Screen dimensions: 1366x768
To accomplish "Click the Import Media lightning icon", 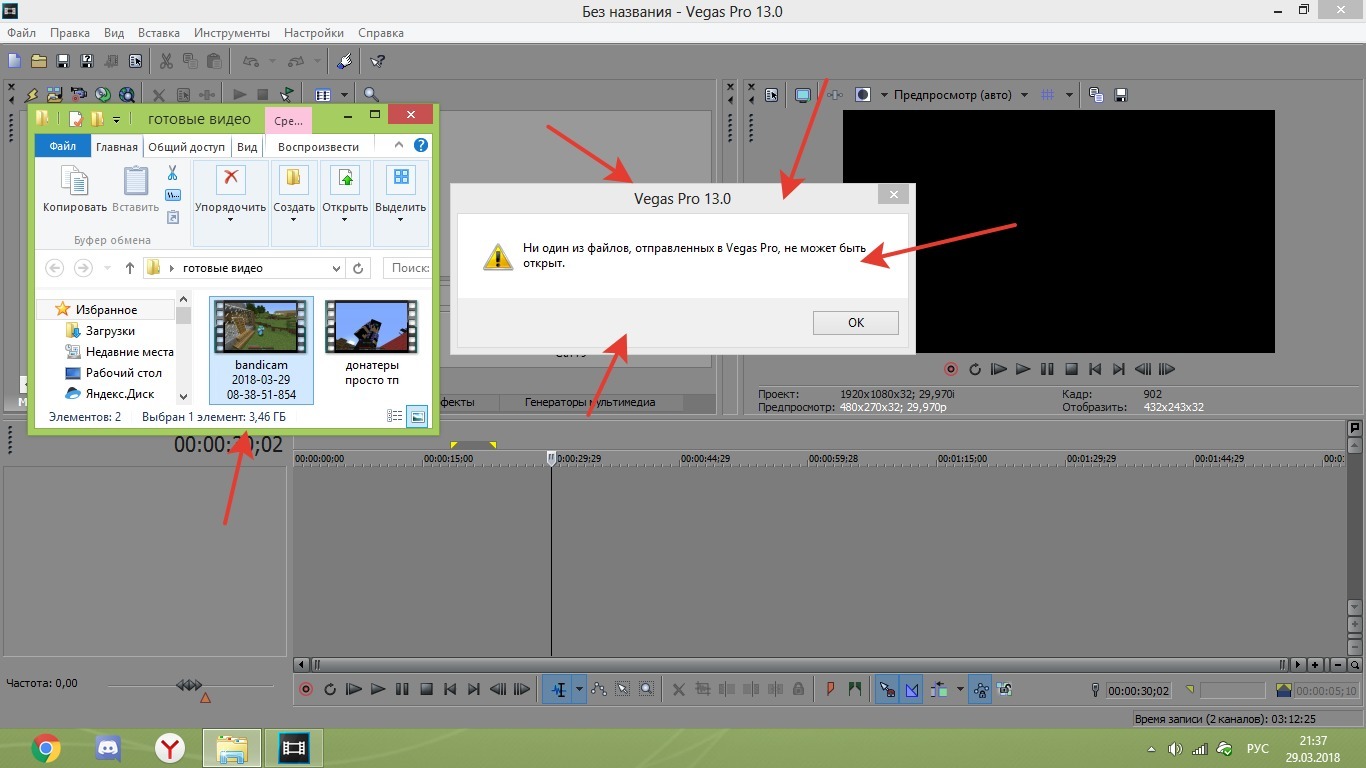I will [31, 95].
